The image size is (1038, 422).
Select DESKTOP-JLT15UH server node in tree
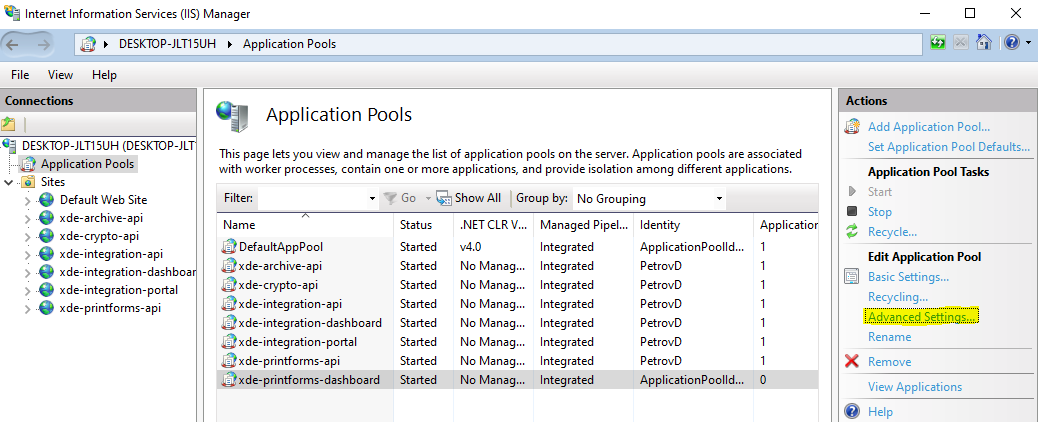coord(109,146)
